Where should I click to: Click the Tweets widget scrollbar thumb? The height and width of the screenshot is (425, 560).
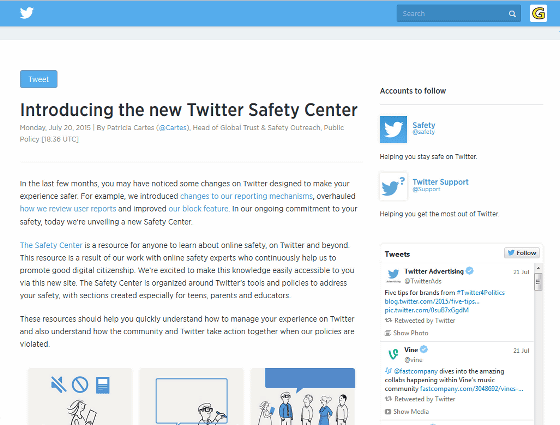(538, 282)
